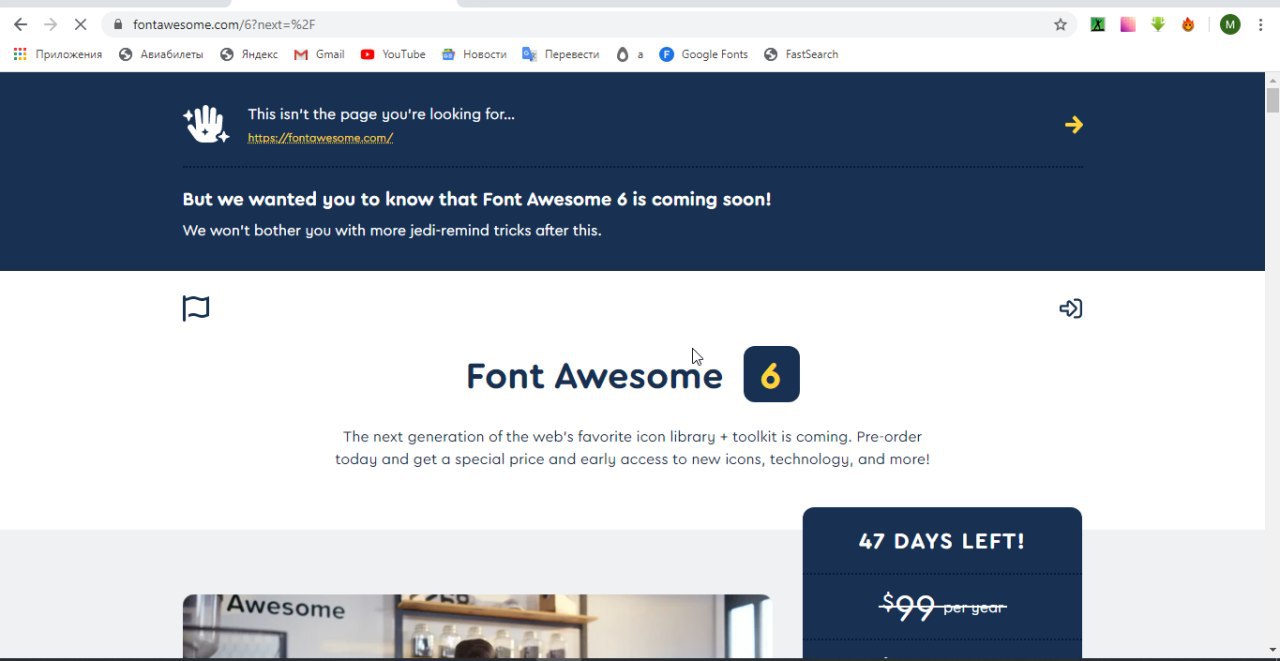This screenshot has width=1280, height=661.
Task: Click the jedi-remind tricks sentence
Action: pos(392,230)
